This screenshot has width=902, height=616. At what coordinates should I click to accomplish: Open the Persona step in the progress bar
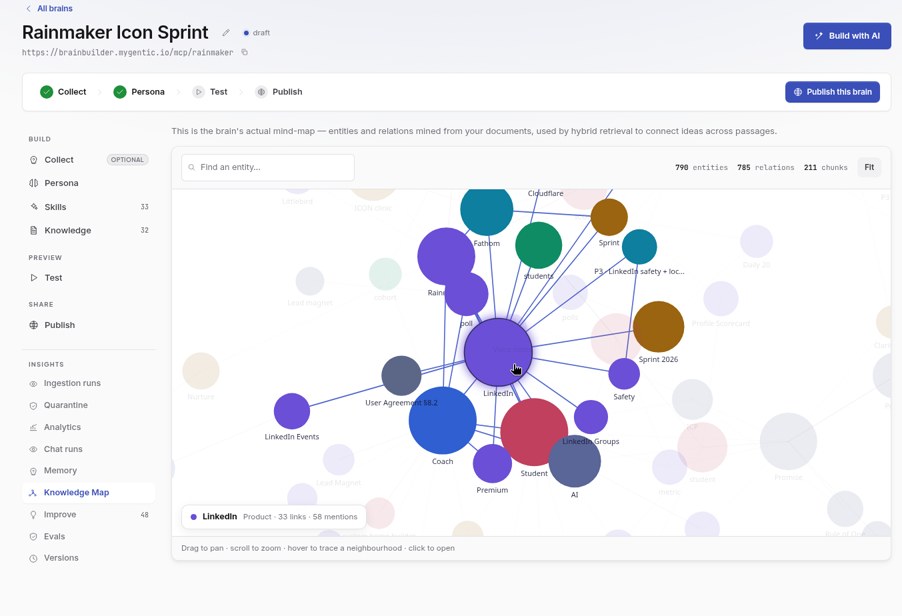(x=139, y=92)
